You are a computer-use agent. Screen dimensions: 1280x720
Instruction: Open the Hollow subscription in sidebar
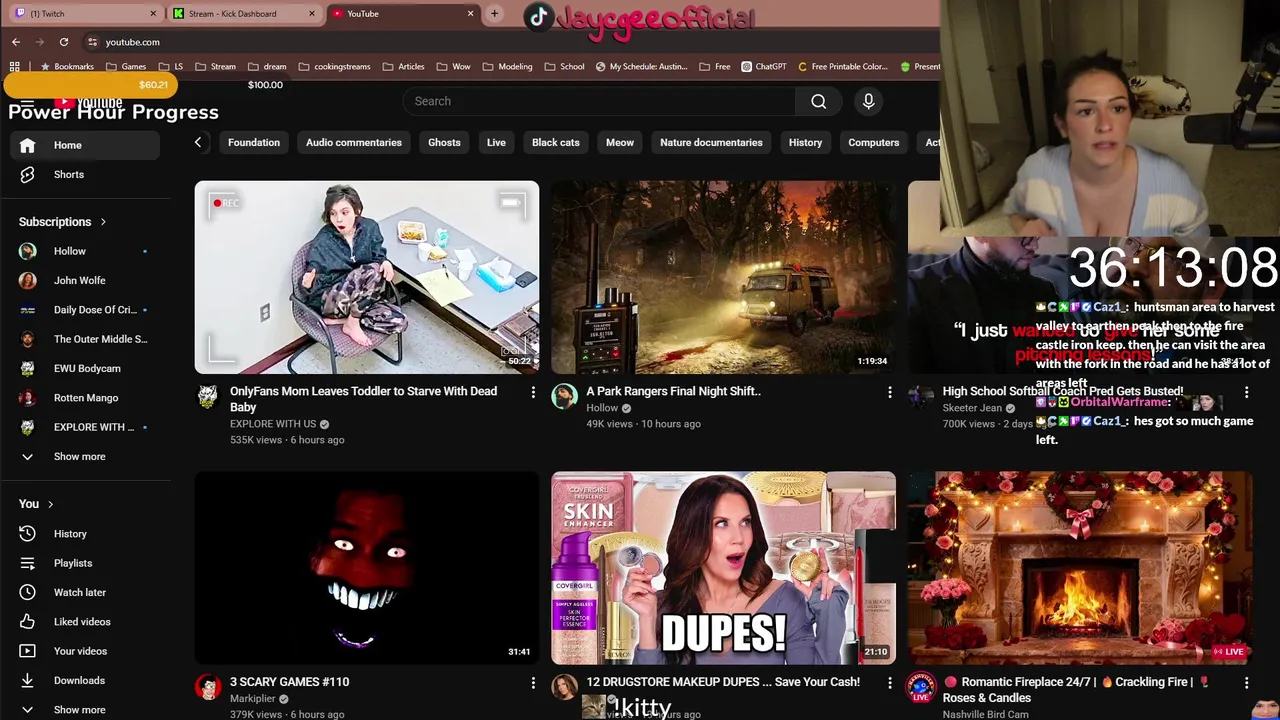(85, 251)
